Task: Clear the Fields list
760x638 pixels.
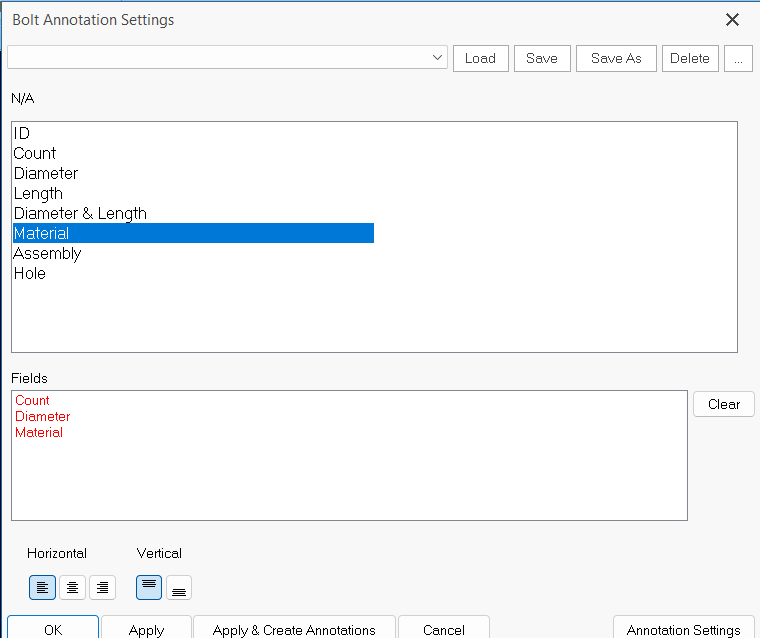Action: point(723,404)
